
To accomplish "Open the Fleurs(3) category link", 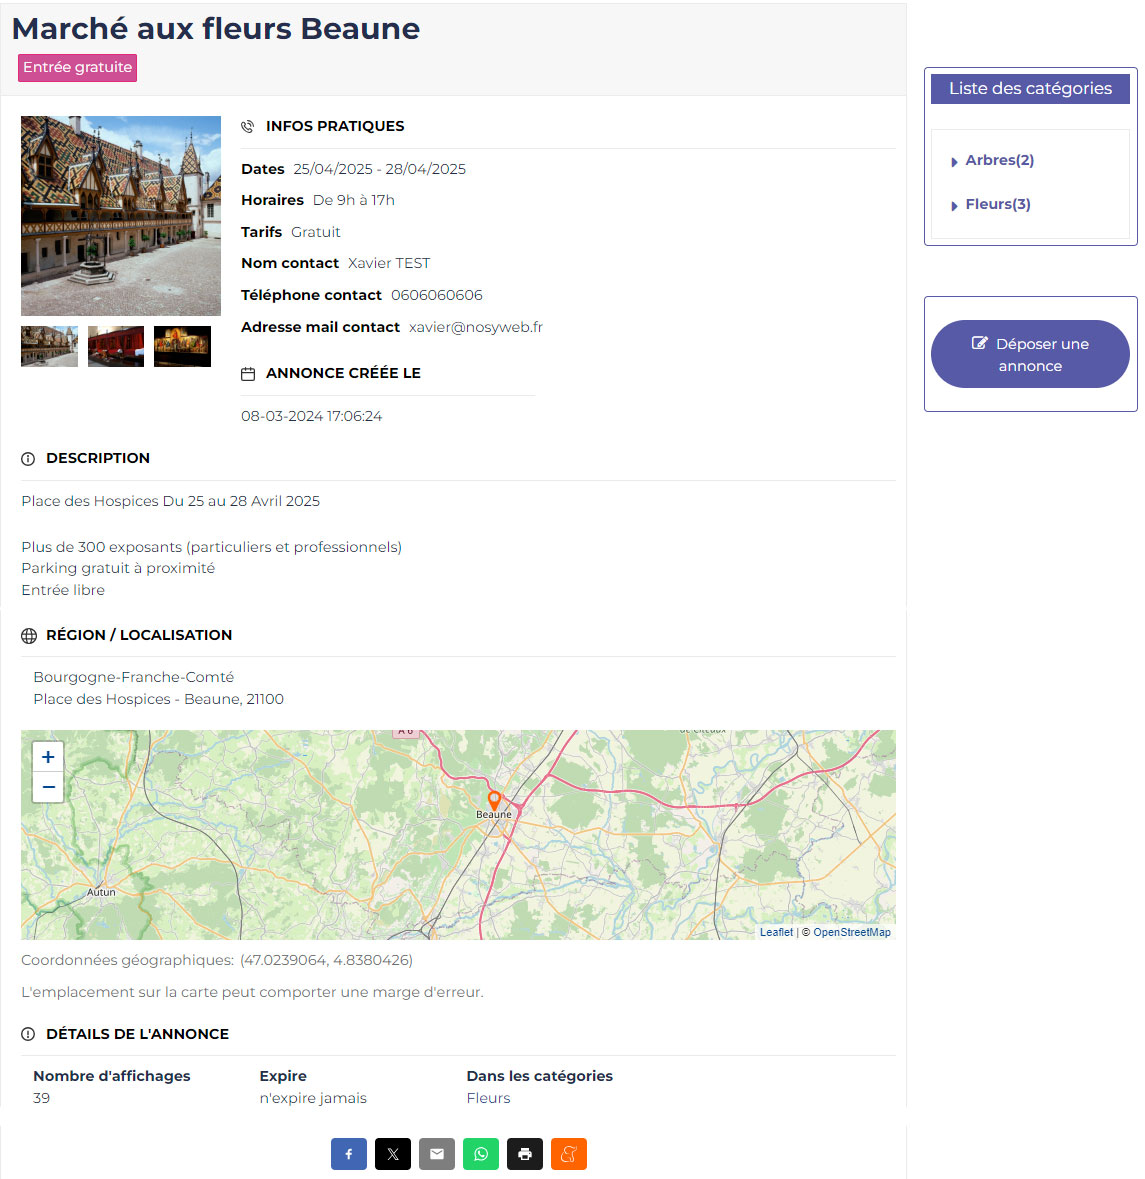I will pyautogui.click(x=998, y=204).
